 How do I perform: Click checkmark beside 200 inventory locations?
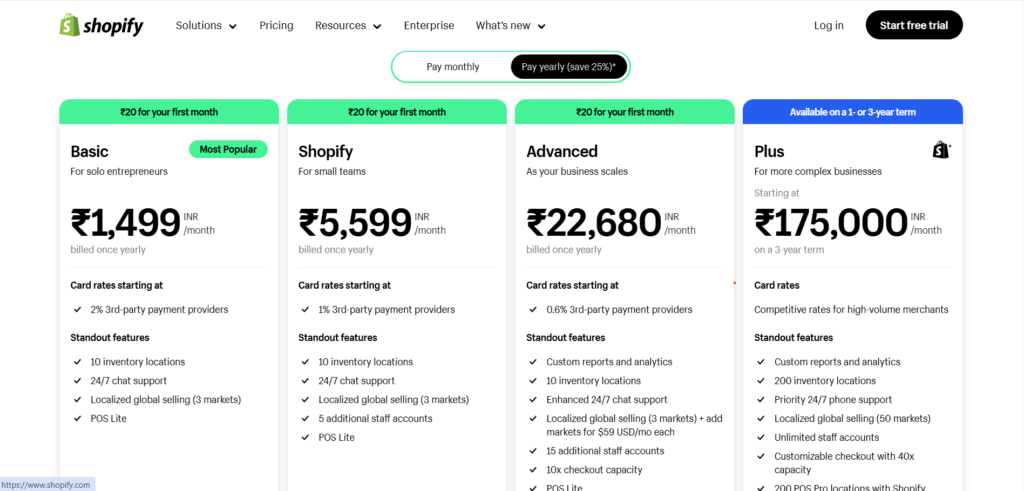pyautogui.click(x=761, y=381)
